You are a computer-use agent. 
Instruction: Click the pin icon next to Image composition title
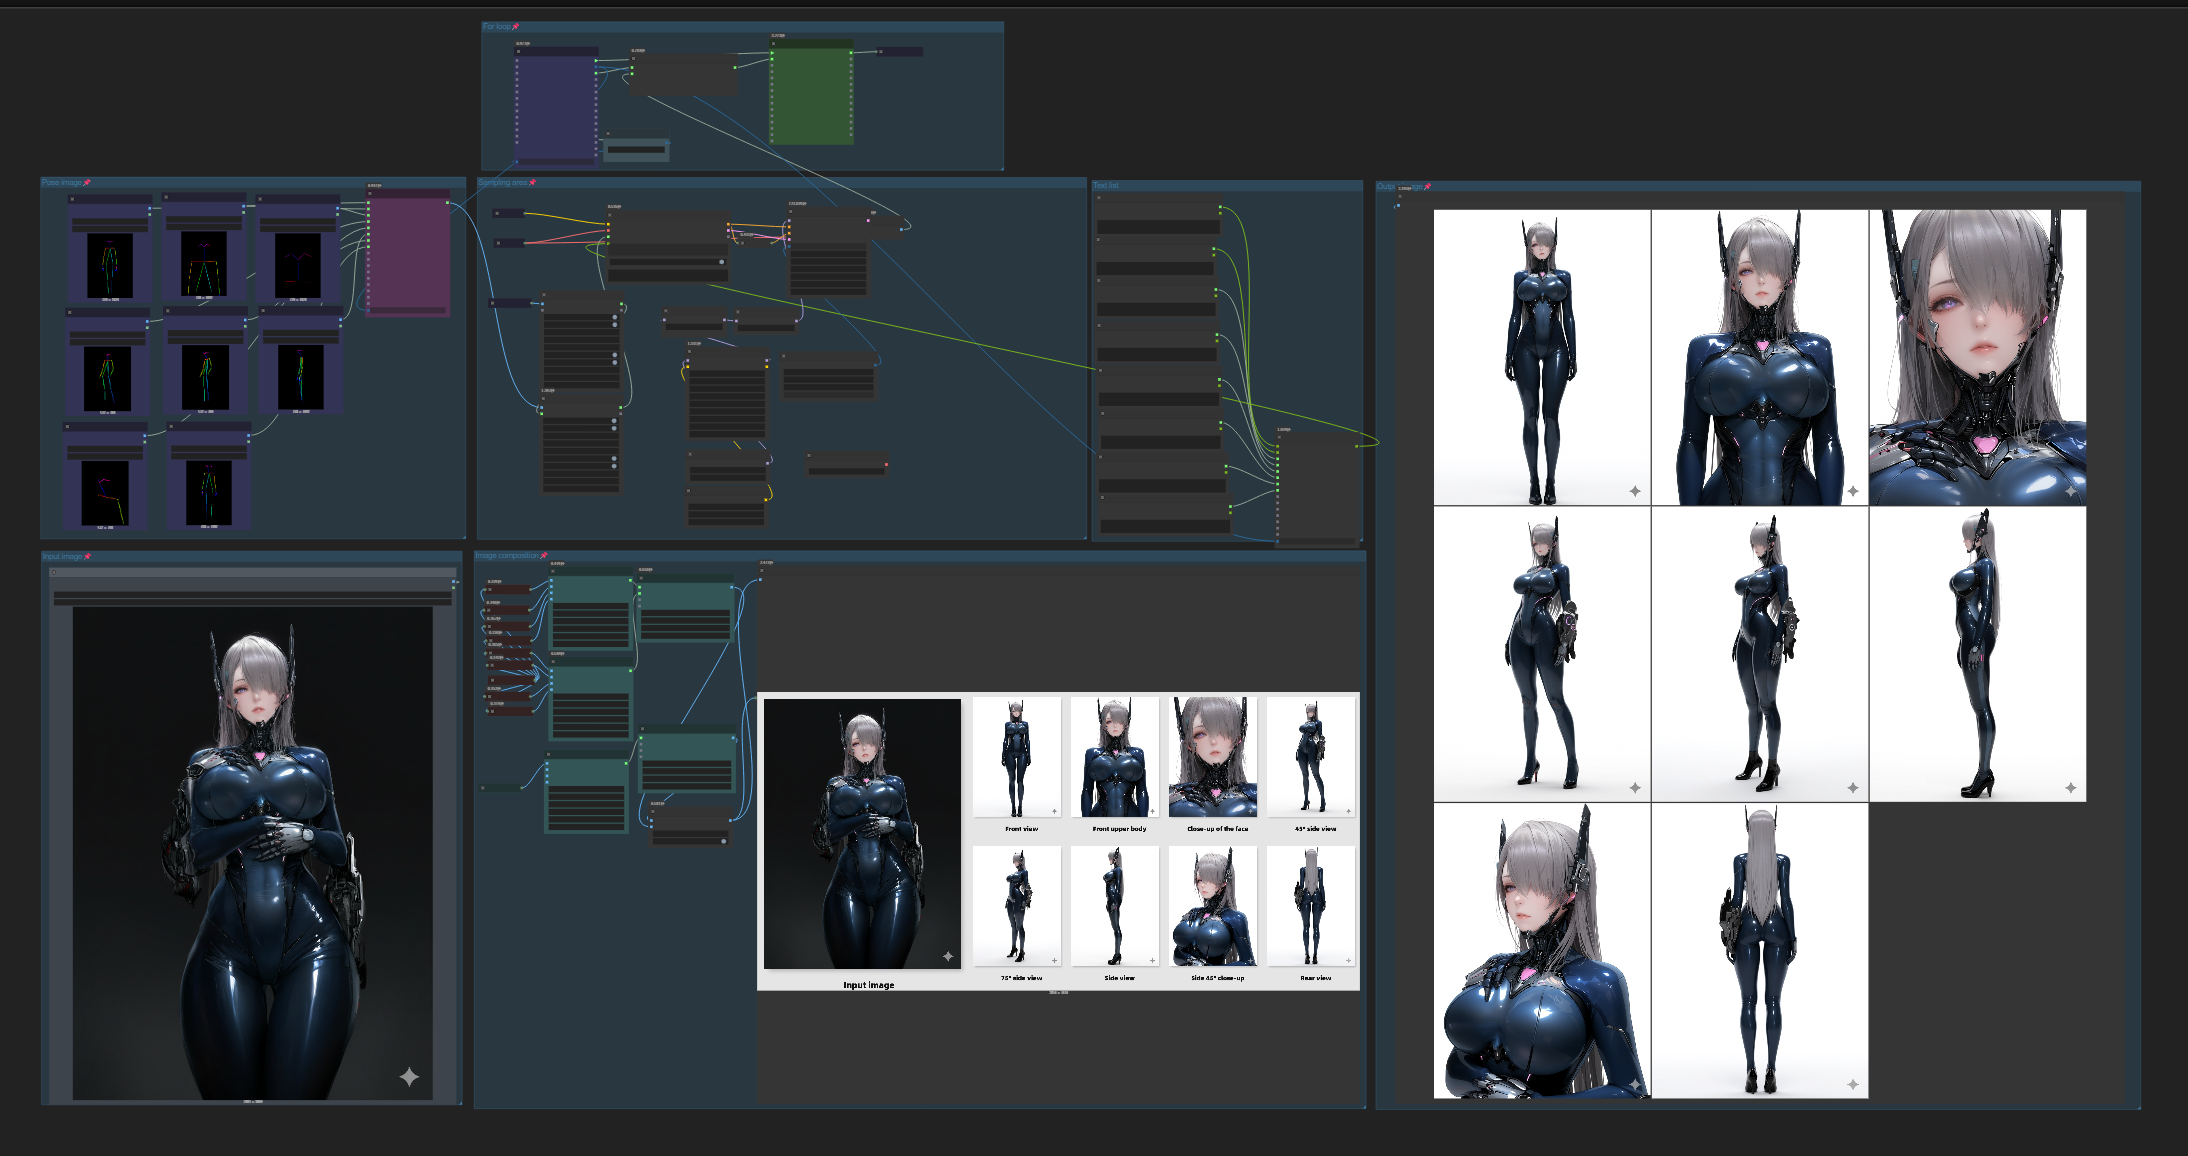tap(544, 556)
